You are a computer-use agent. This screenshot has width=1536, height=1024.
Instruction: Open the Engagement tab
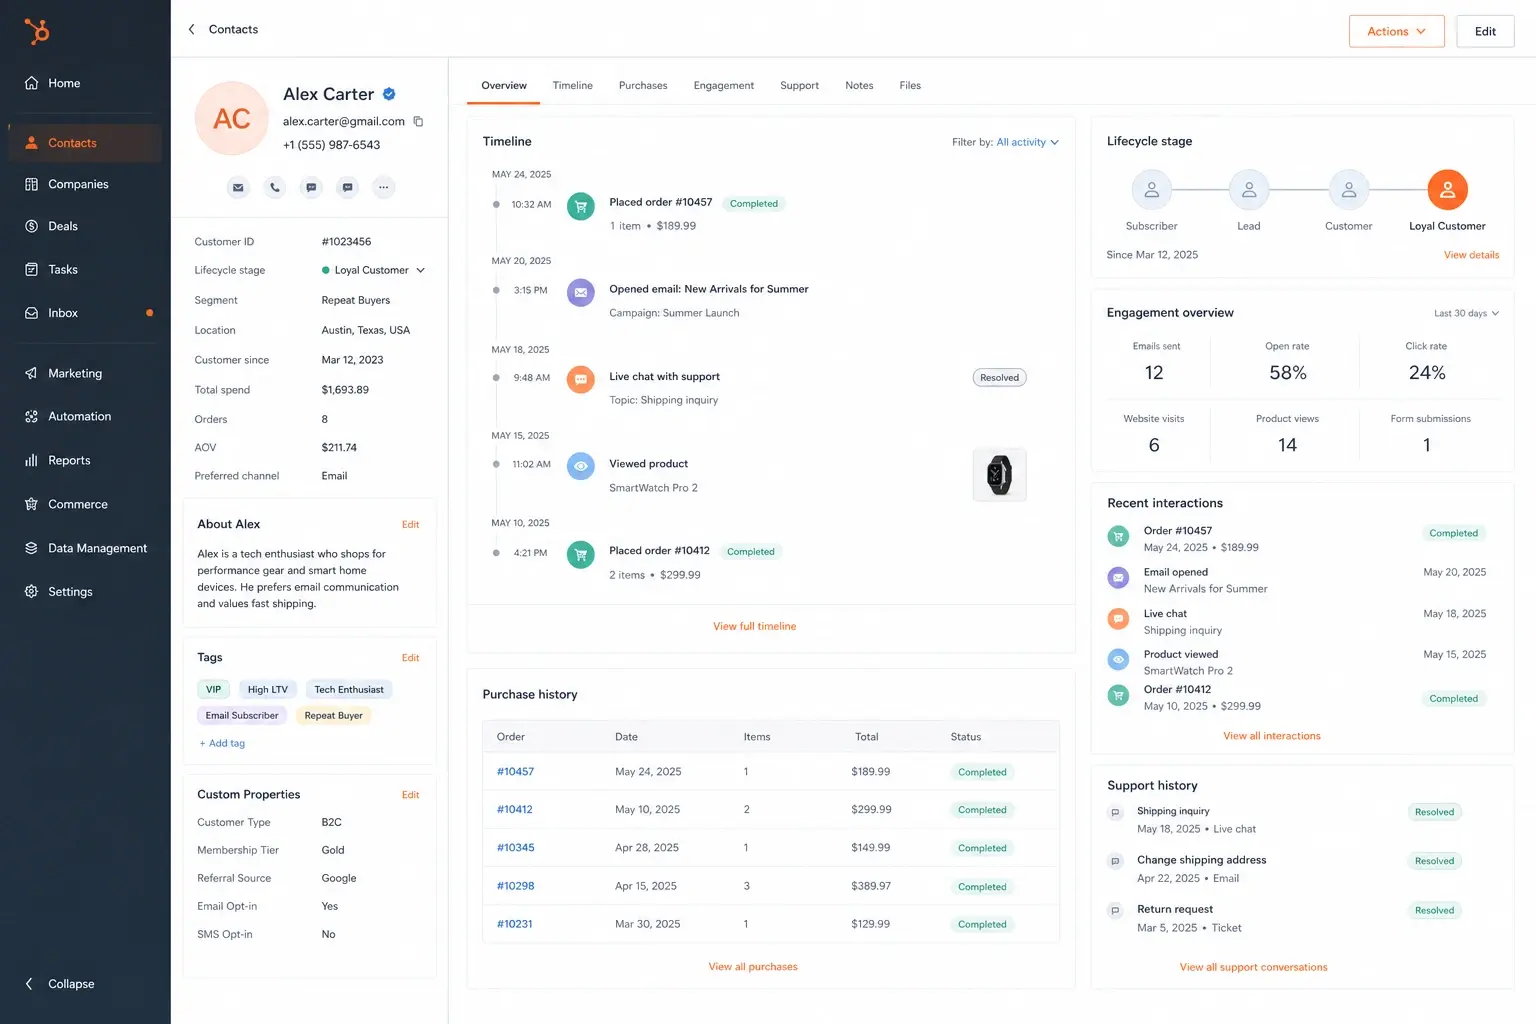(x=724, y=85)
